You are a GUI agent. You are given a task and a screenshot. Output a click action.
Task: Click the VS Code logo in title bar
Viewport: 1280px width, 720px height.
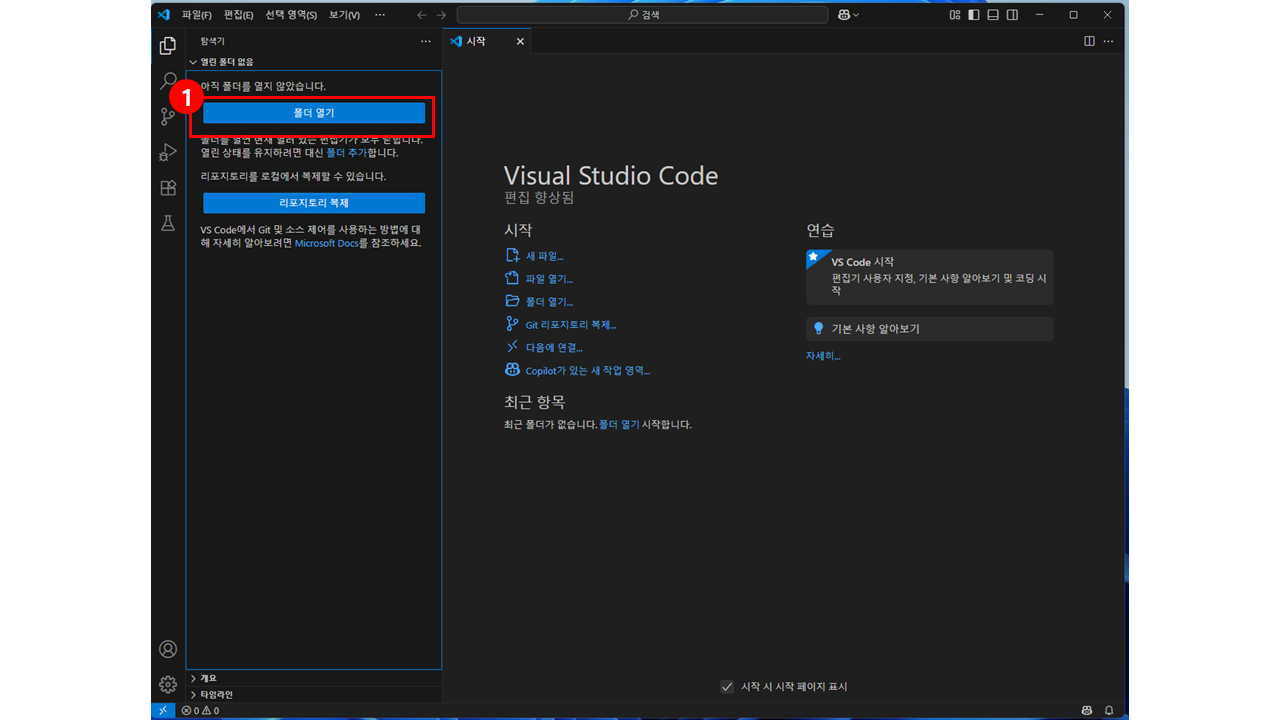[x=164, y=15]
